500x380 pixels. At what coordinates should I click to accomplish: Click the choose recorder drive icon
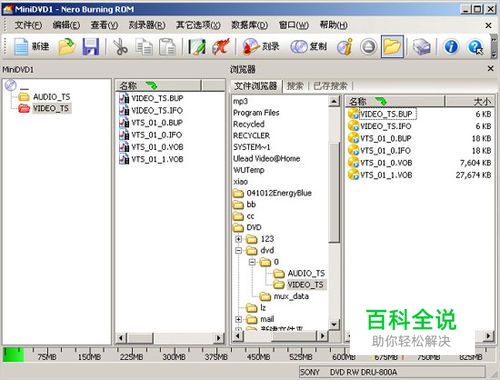421,46
